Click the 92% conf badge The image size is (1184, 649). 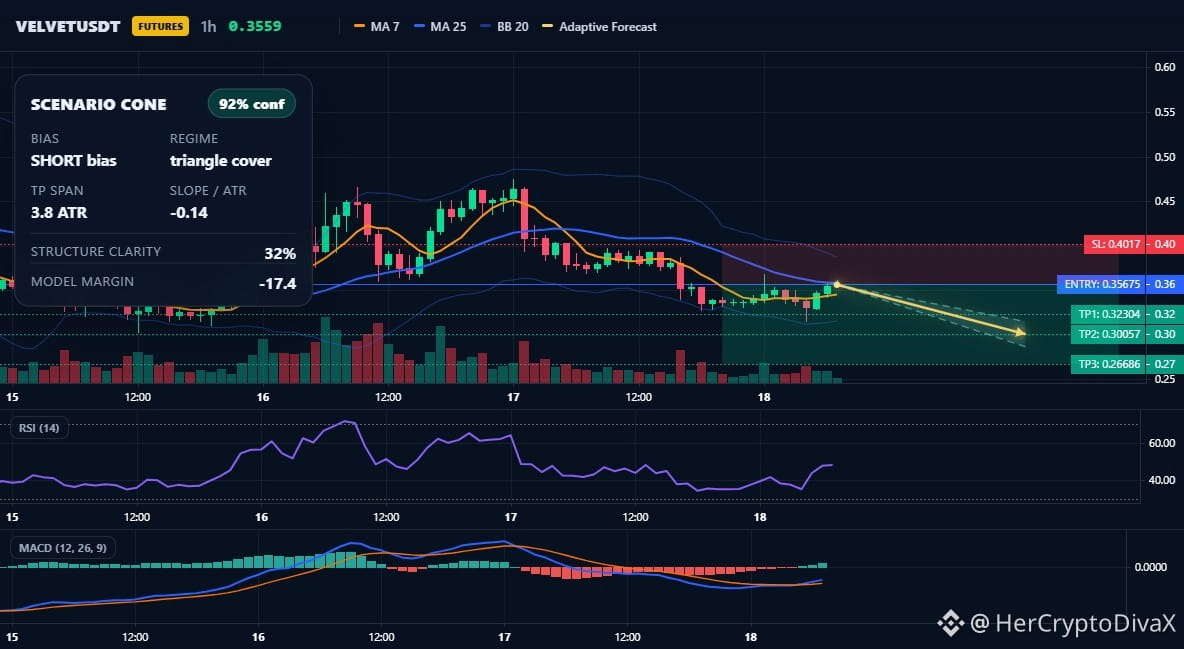pos(251,104)
